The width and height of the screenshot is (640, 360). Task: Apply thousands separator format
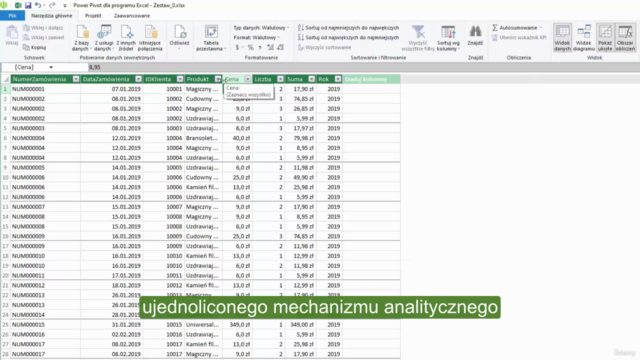260,47
